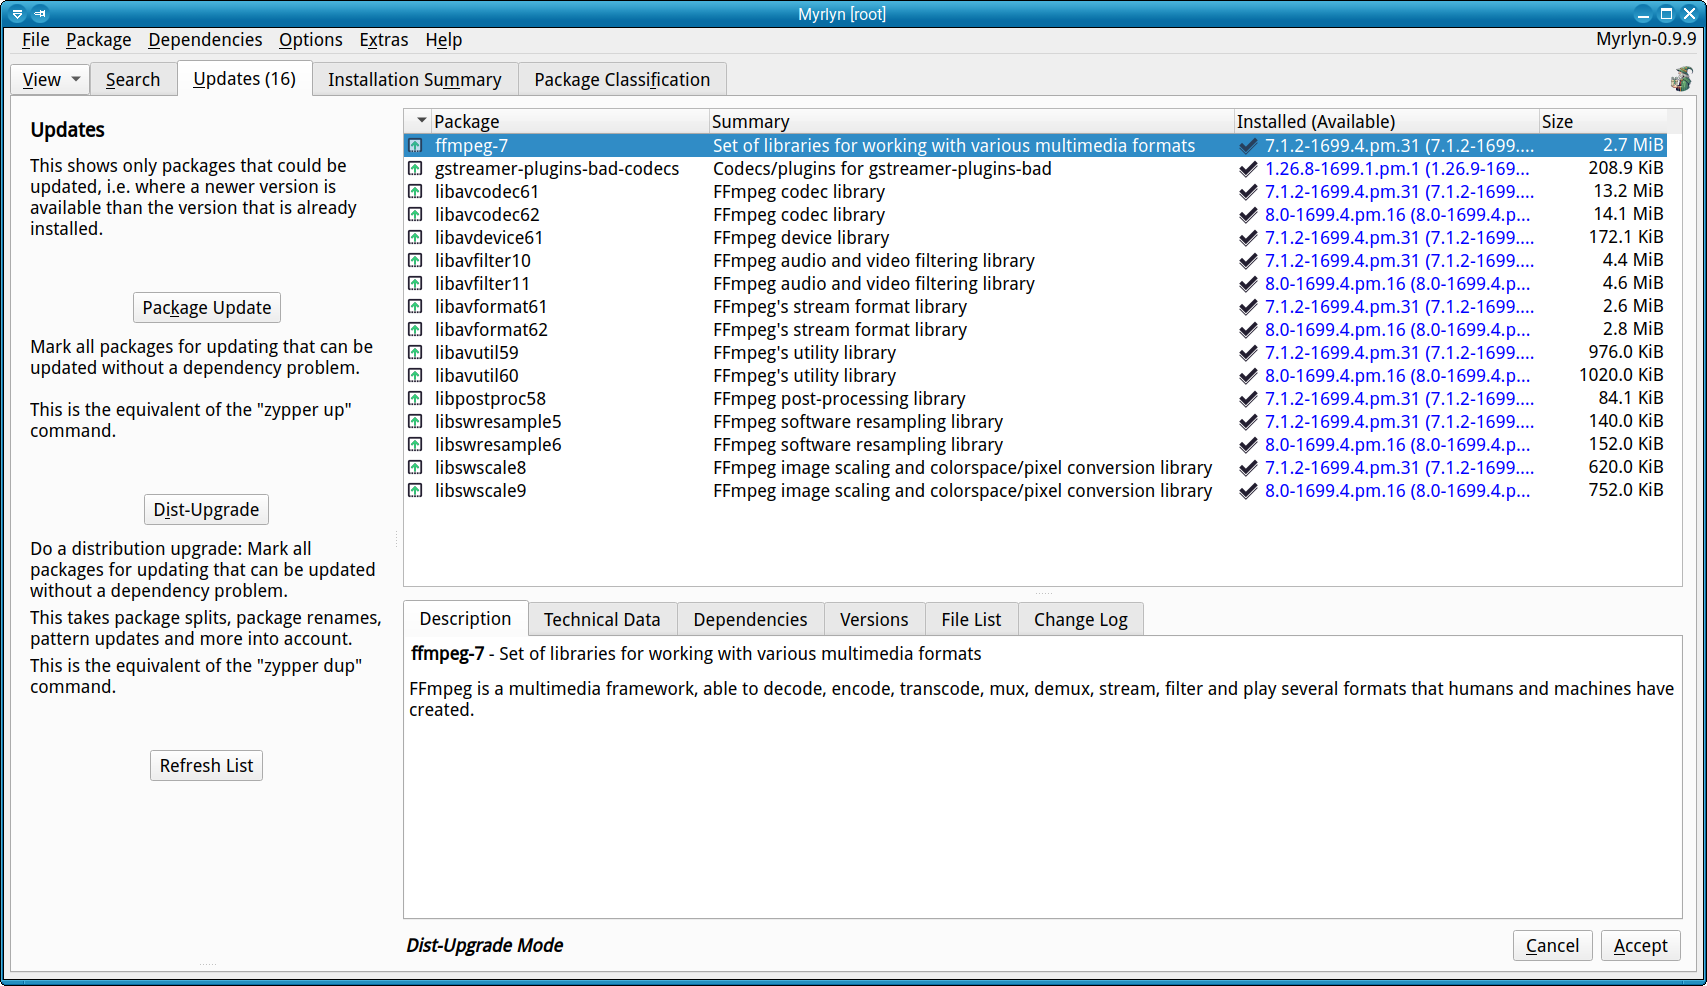Click the version link for libavformat61

tap(1398, 307)
